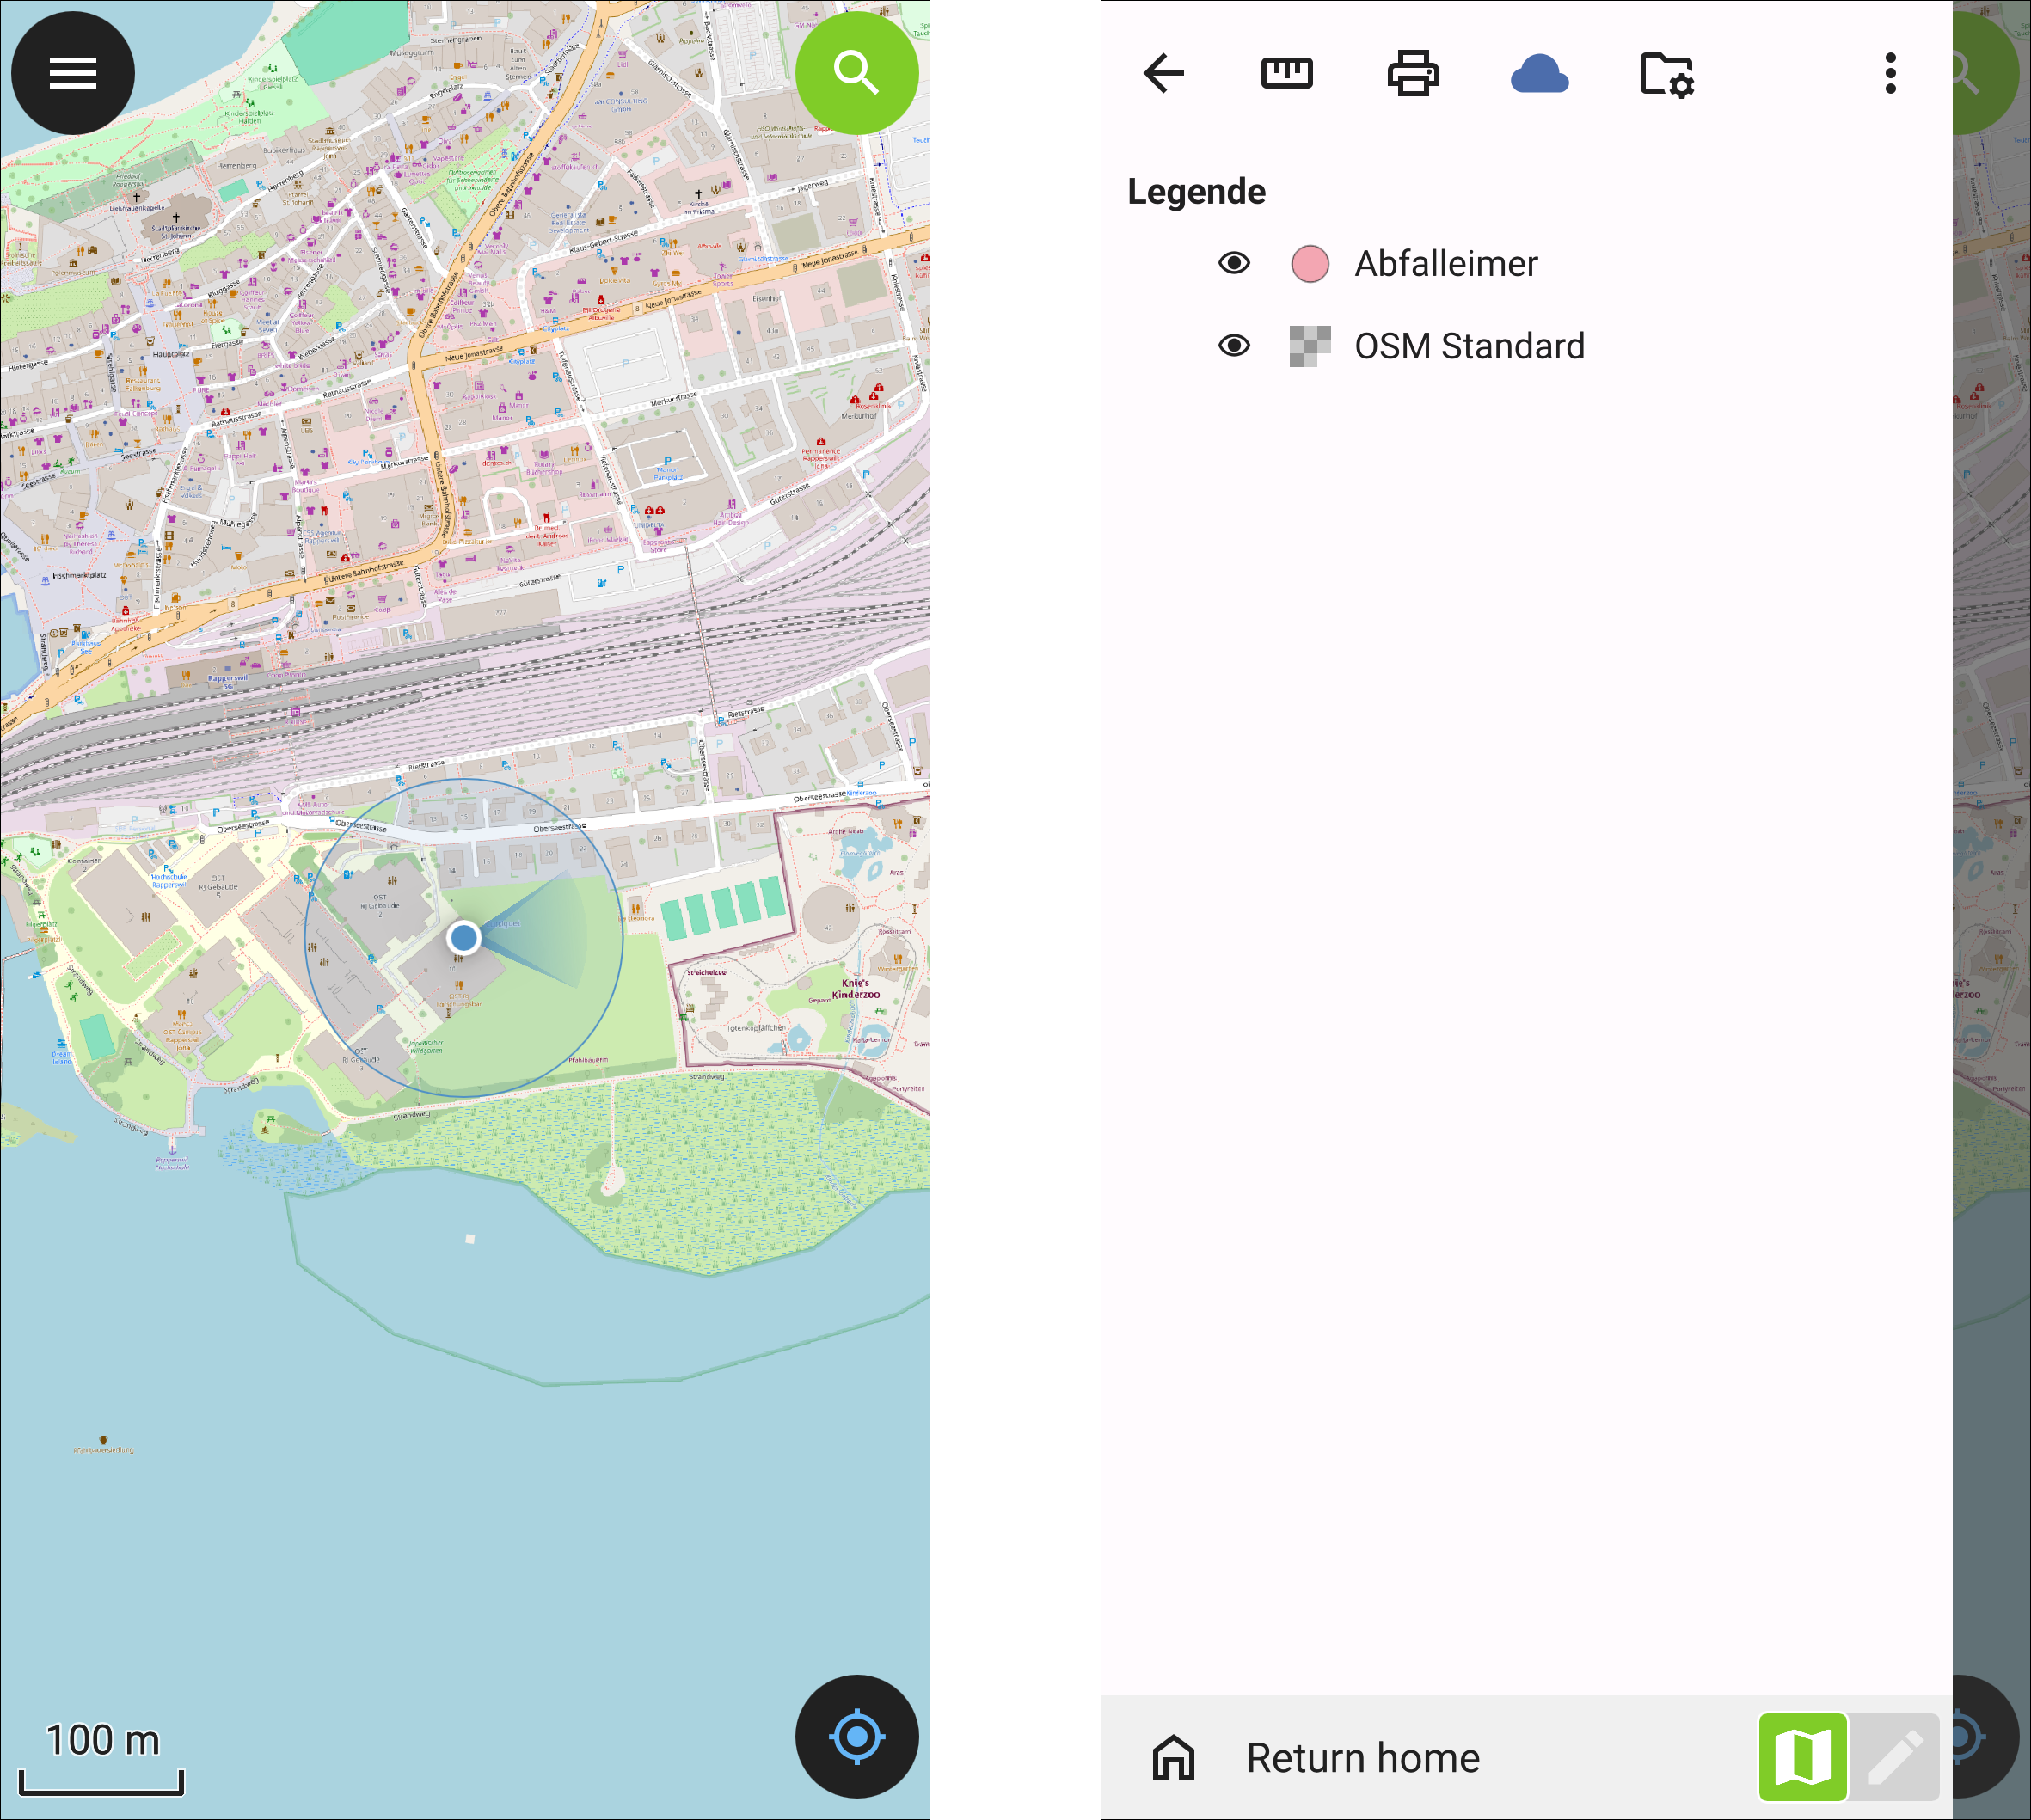Click the blue position marker on map
2031x1820 pixels.
click(x=463, y=937)
